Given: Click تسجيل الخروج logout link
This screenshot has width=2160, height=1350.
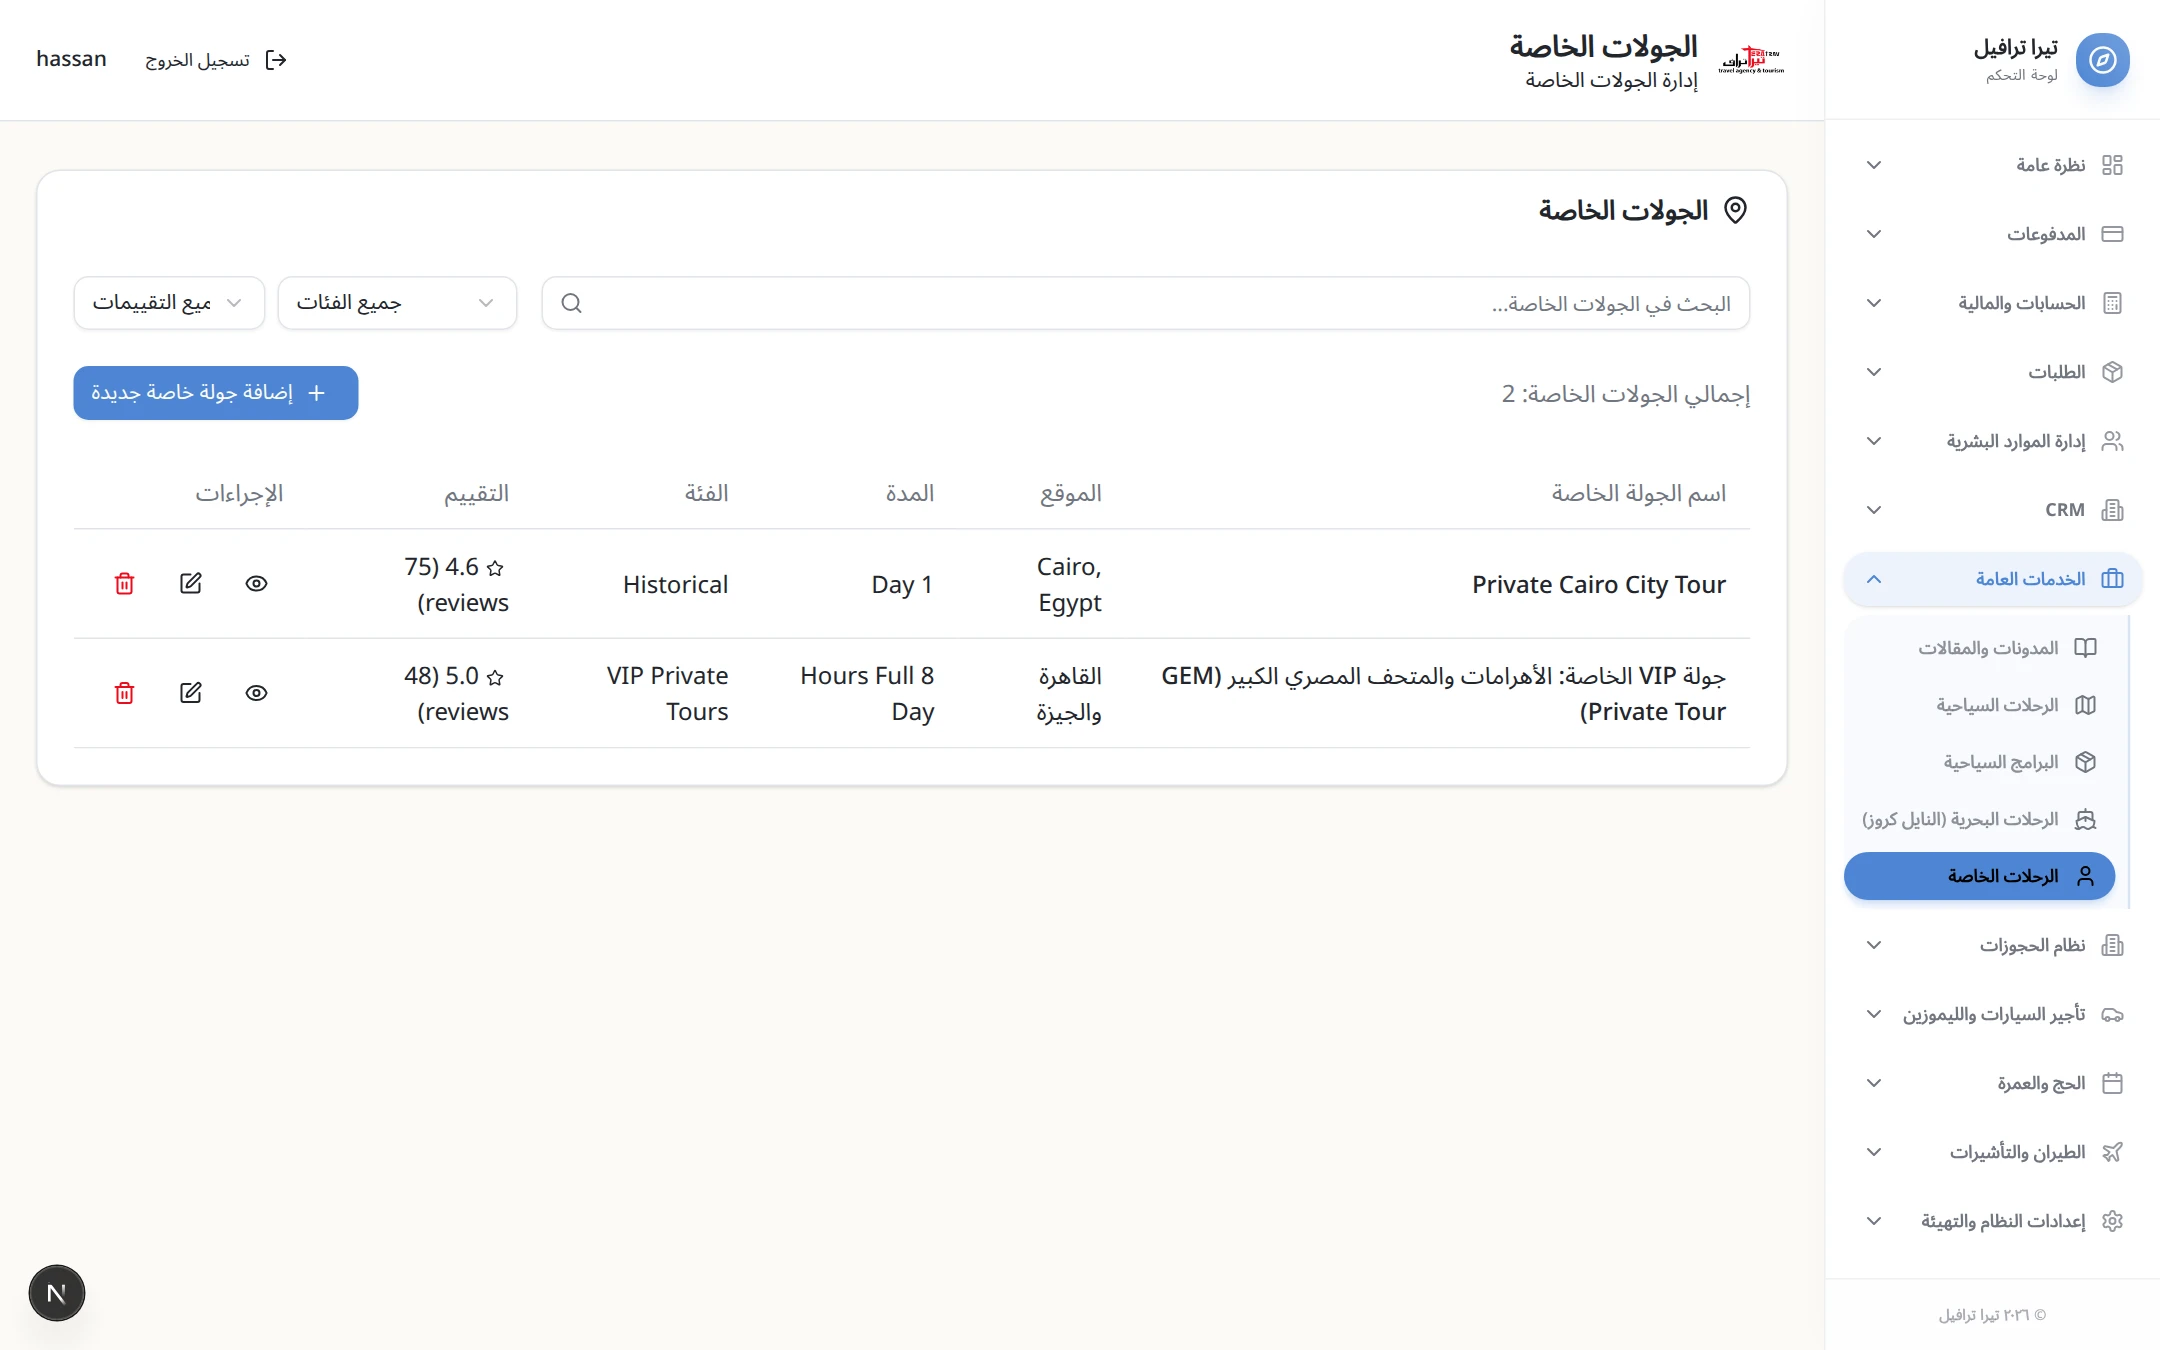Looking at the screenshot, I should coord(216,60).
